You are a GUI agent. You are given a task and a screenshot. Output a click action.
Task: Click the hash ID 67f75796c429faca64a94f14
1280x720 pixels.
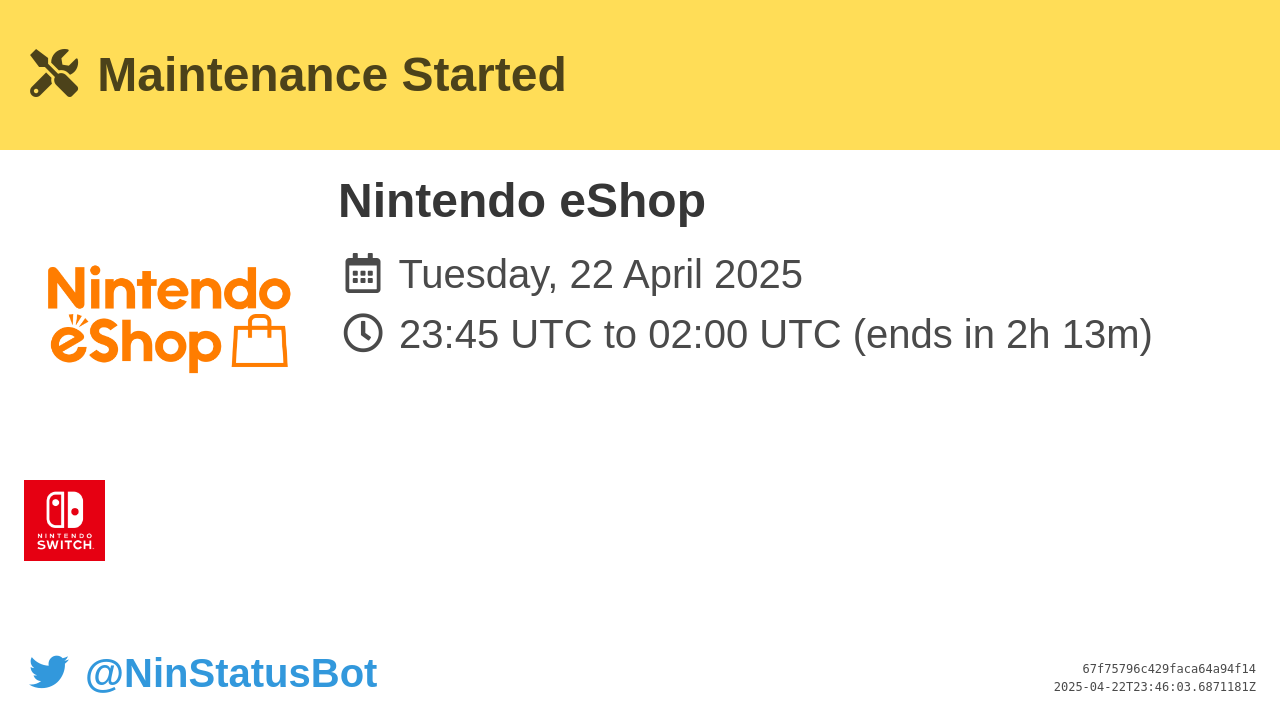[1169, 669]
